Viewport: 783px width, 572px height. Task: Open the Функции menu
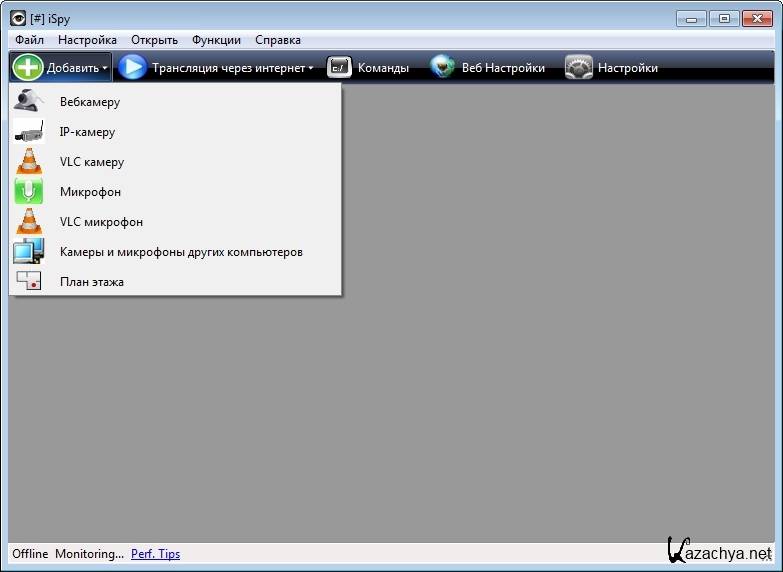coord(216,40)
